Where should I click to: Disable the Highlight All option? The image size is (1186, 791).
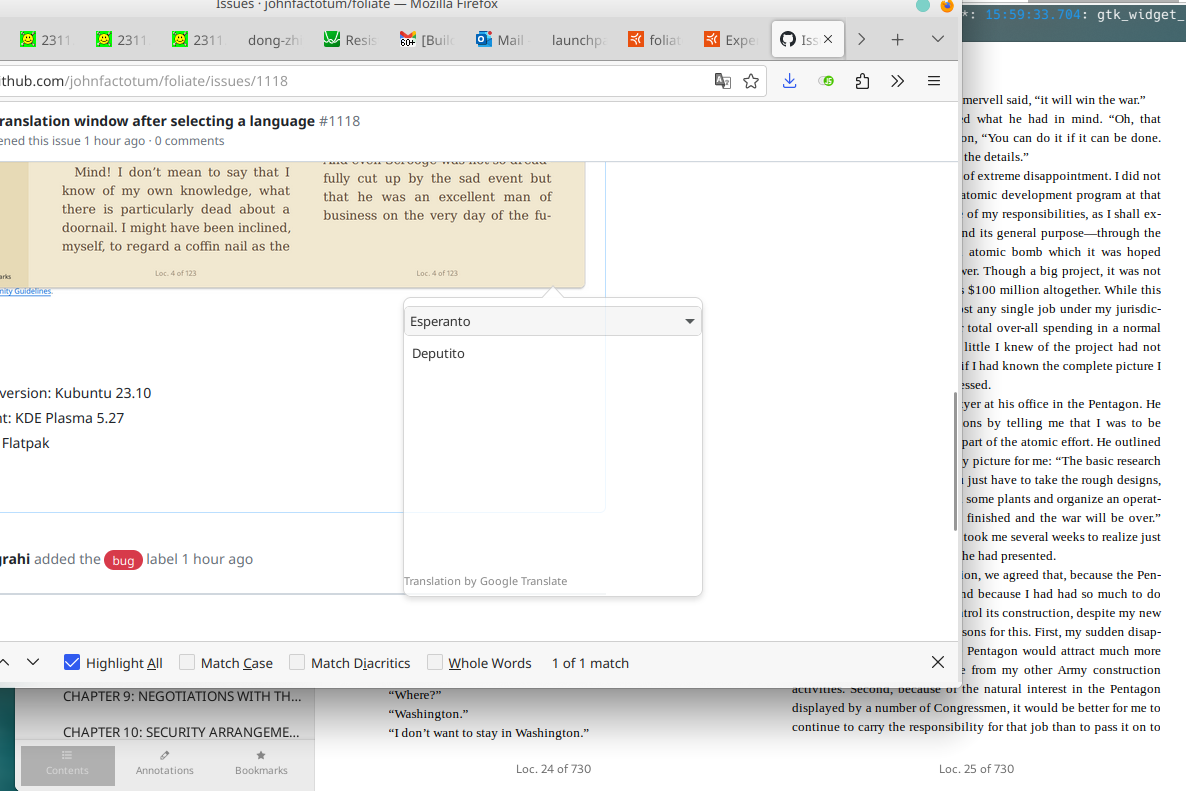pos(72,661)
